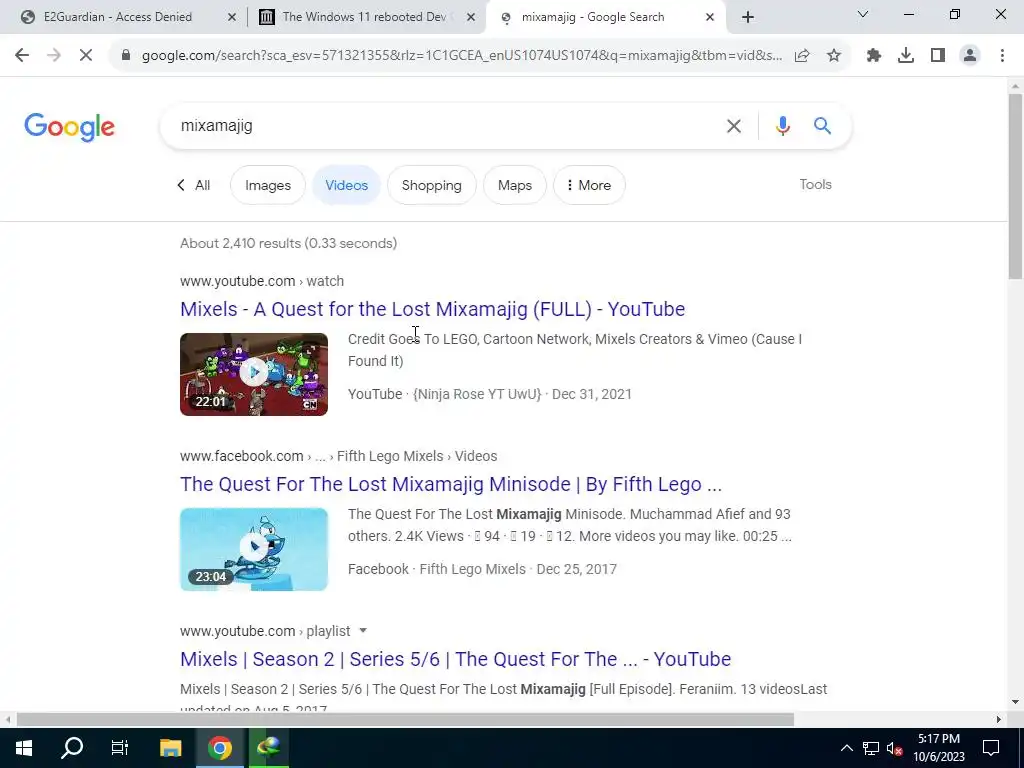The height and width of the screenshot is (768, 1024).
Task: Open the Extensions puzzle icon
Action: 874,56
